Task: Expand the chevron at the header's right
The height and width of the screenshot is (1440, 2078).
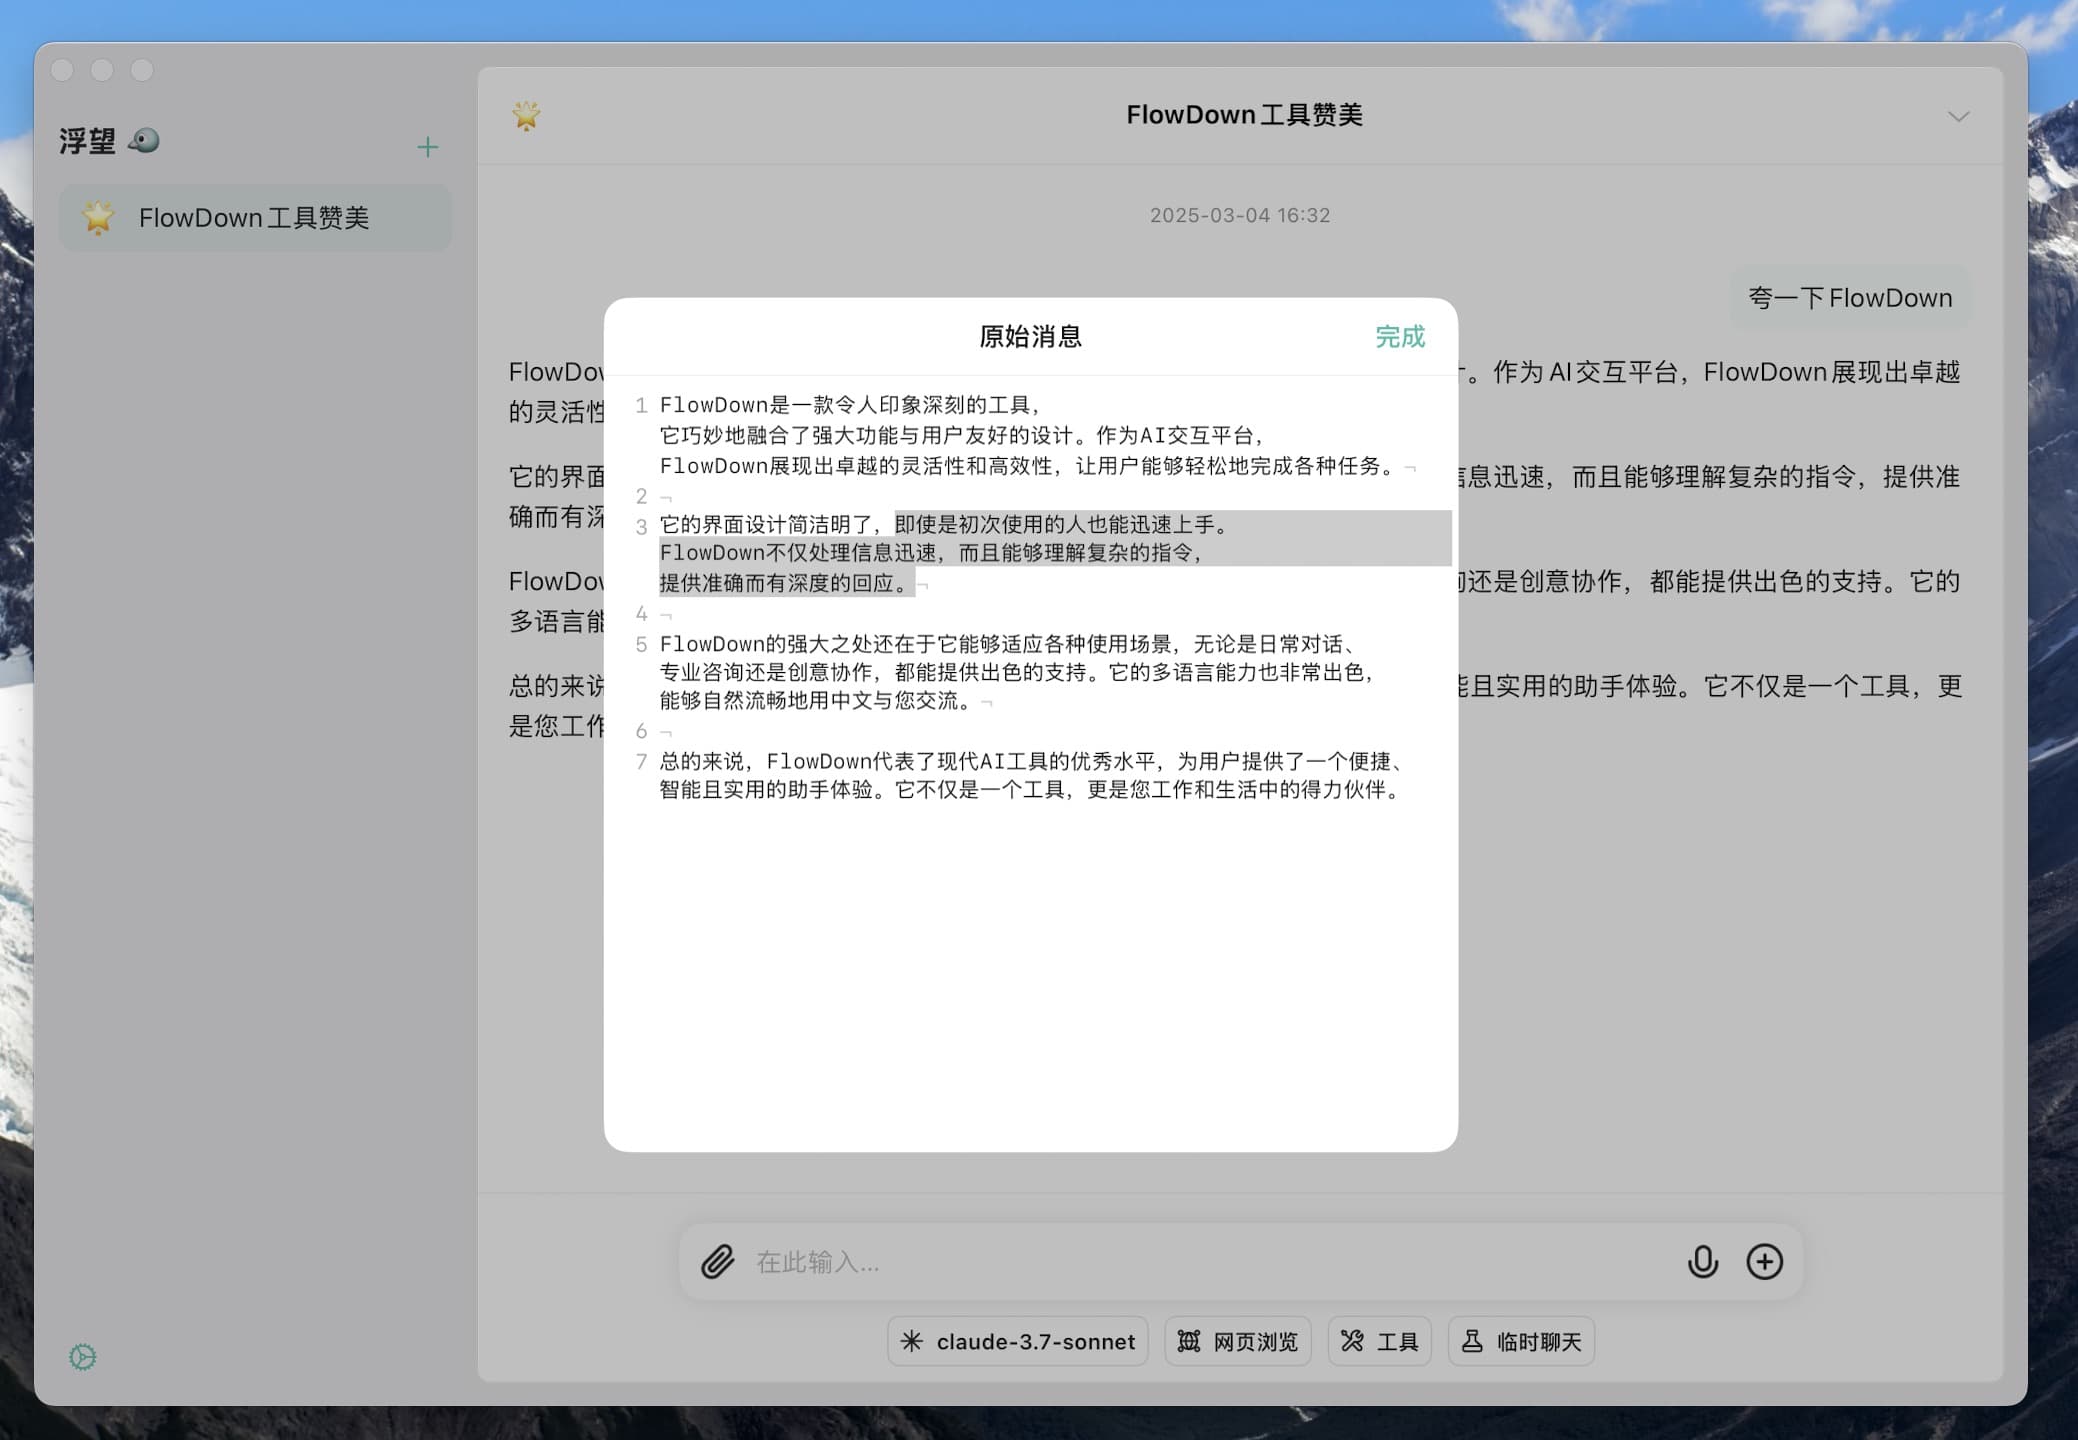Action: tap(1958, 116)
